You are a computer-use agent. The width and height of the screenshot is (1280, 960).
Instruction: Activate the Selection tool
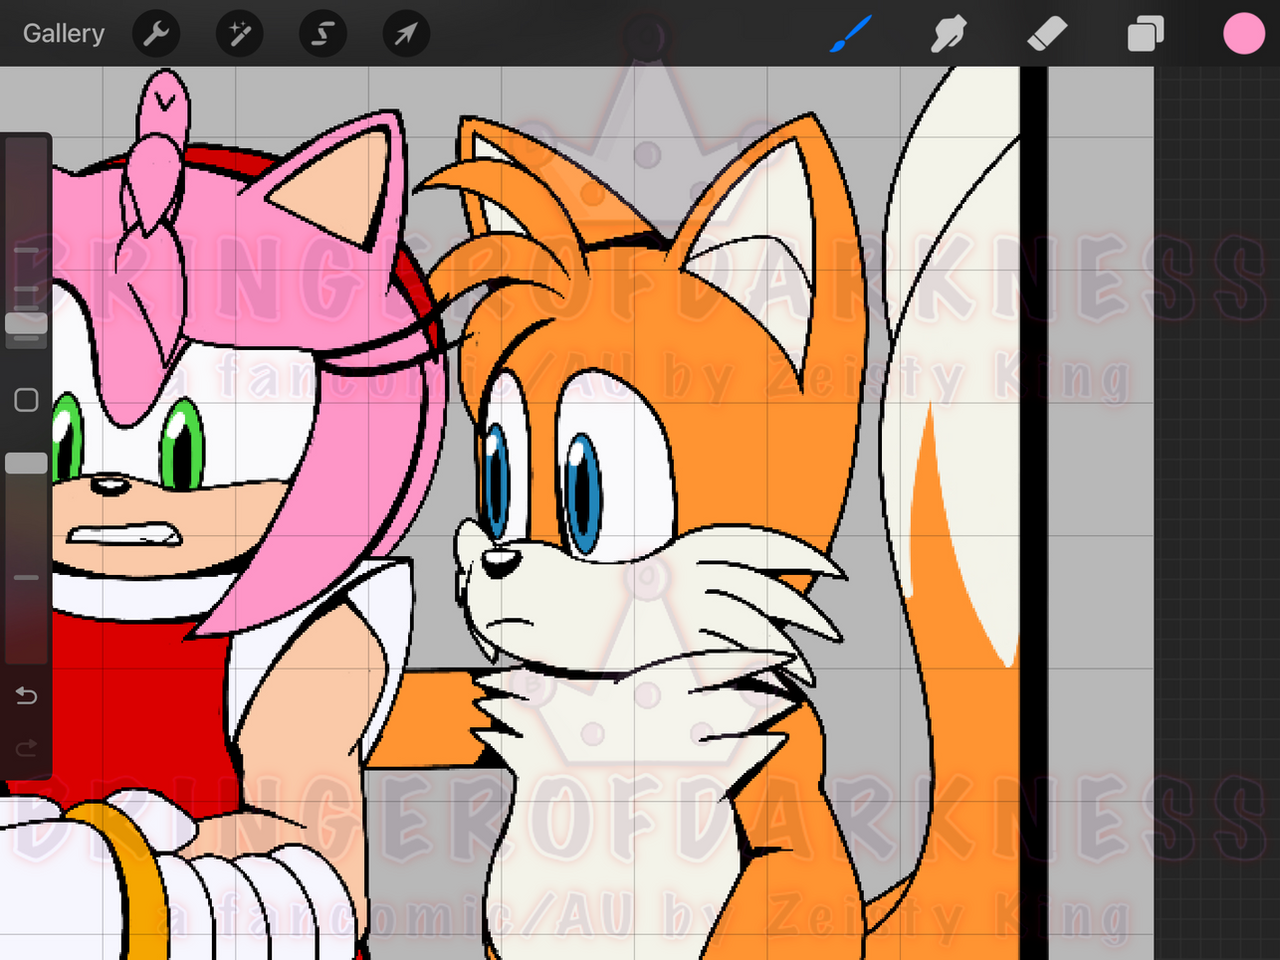click(x=323, y=34)
